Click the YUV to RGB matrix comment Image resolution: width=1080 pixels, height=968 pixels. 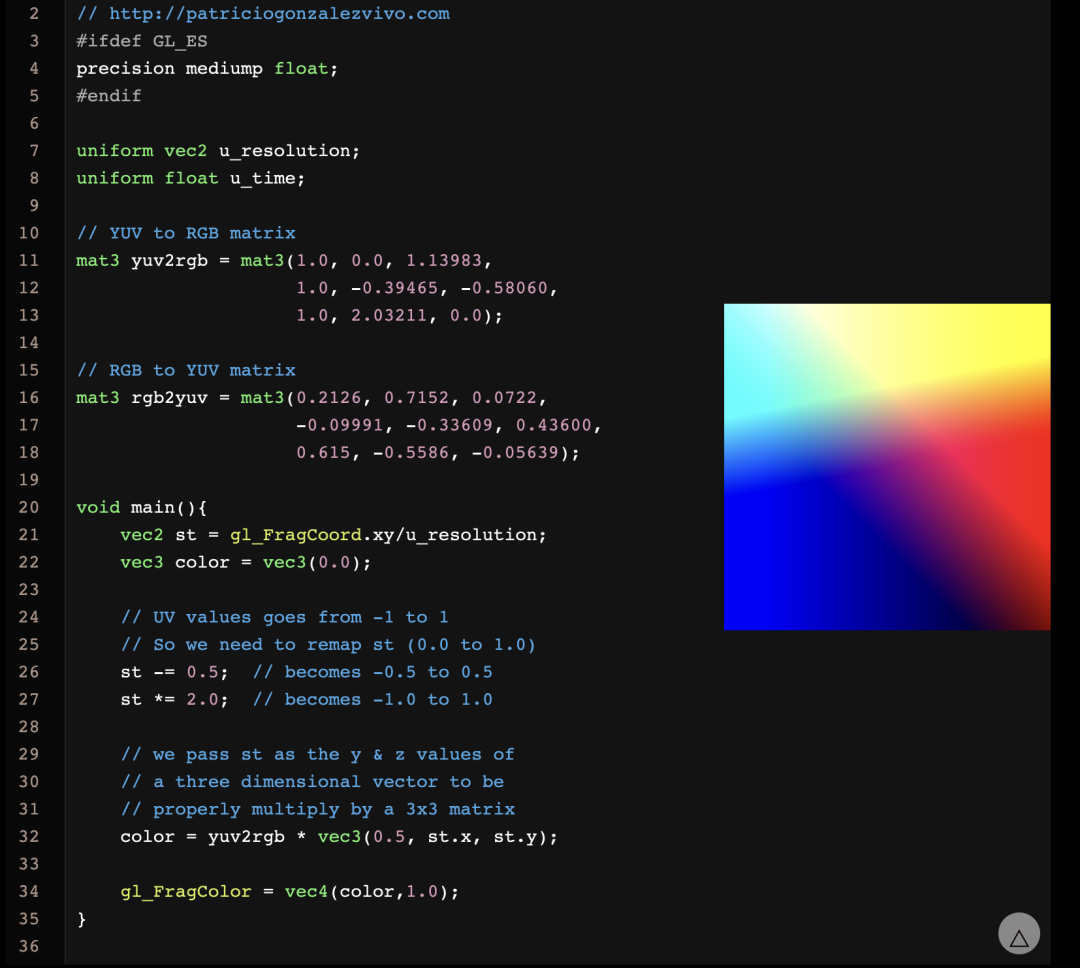(186, 232)
